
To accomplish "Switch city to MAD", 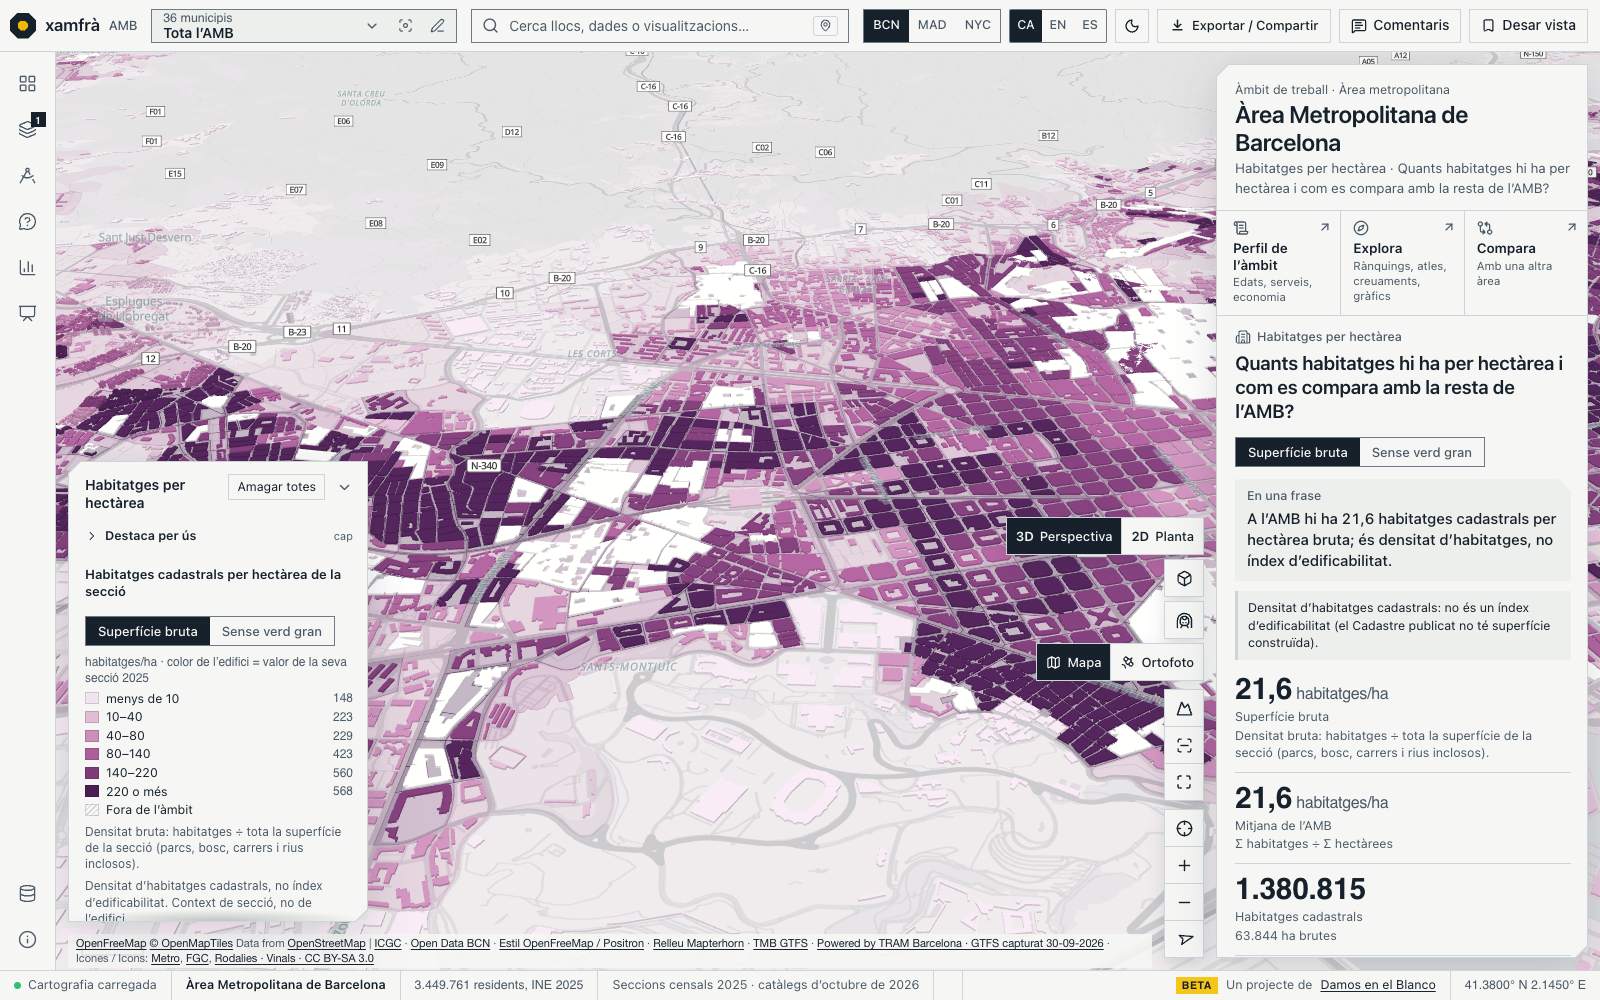I will (932, 26).
